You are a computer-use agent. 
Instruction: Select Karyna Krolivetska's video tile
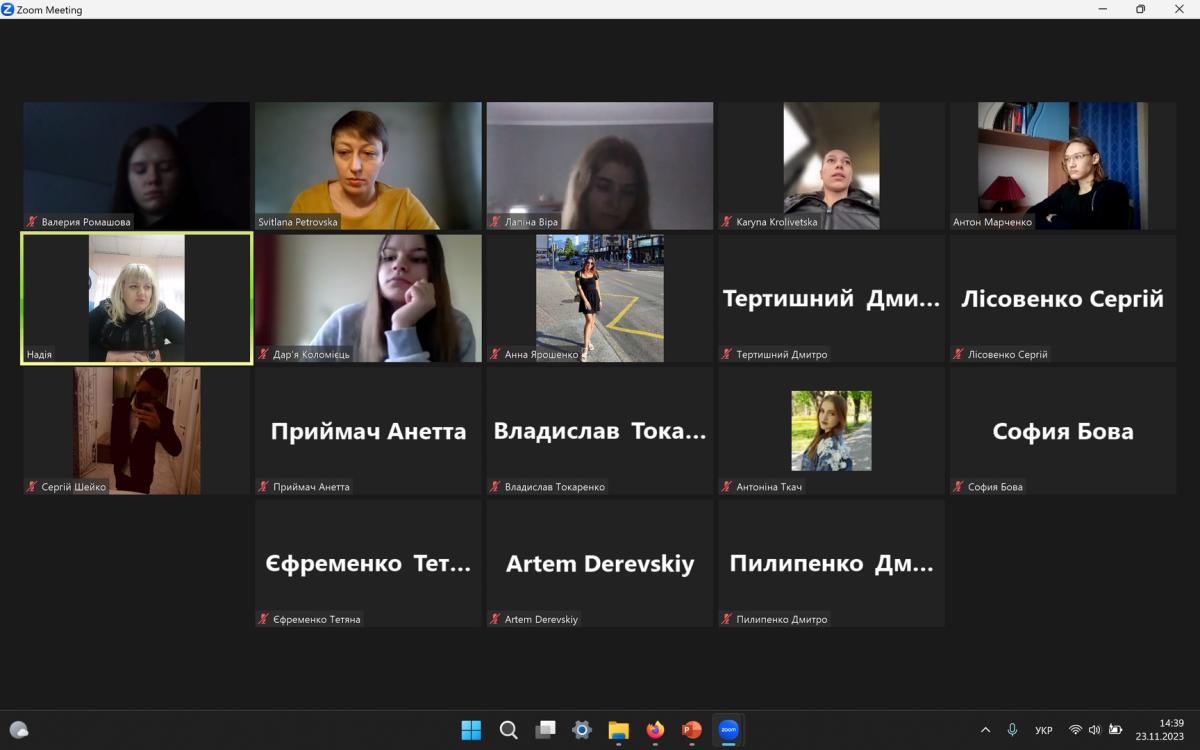(x=831, y=166)
